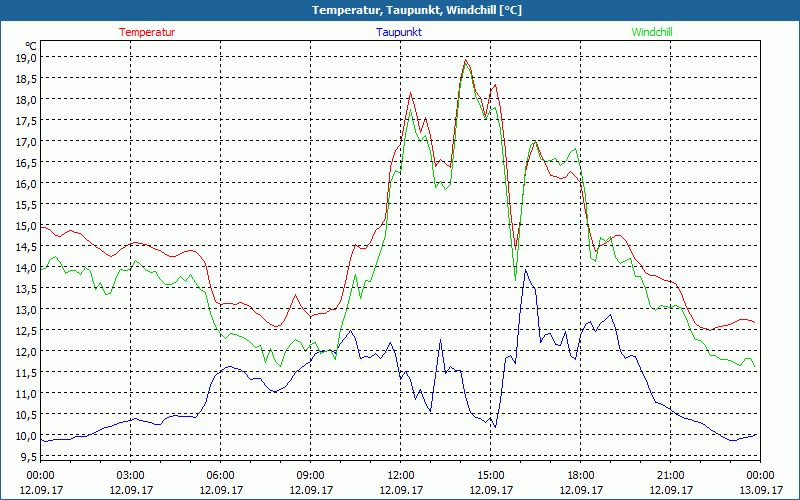Click the 12,5 y-axis label

[x=26, y=331]
